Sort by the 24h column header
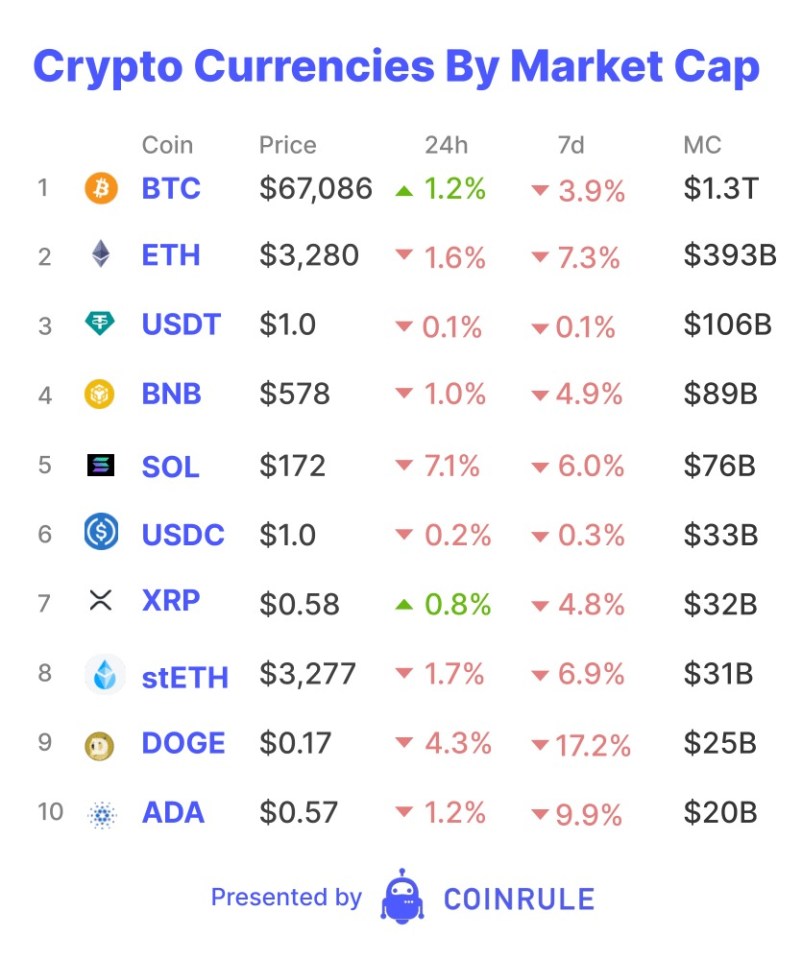Image resolution: width=802 pixels, height=960 pixels. pyautogui.click(x=446, y=145)
